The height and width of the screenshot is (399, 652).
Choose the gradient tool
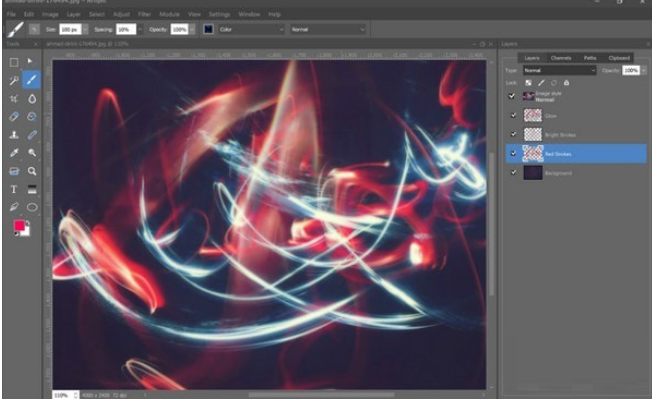click(x=32, y=189)
